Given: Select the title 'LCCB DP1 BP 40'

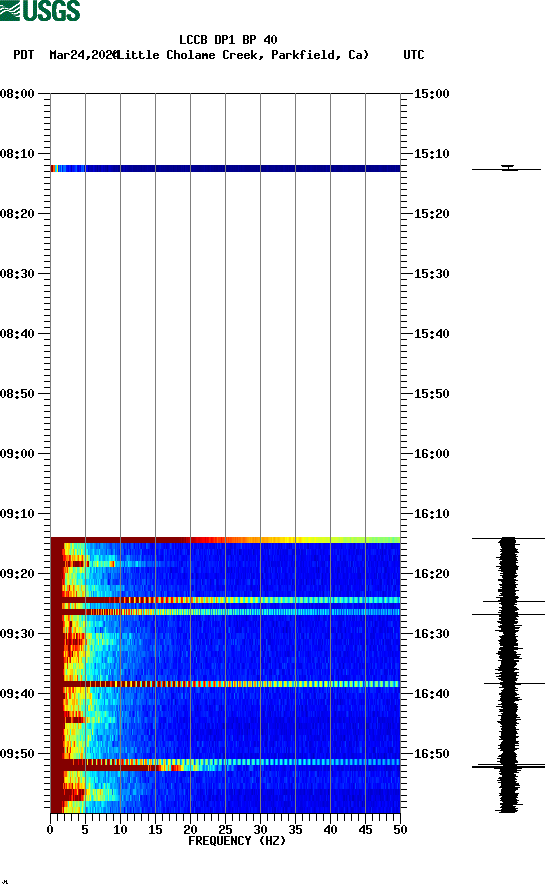Looking at the screenshot, I should tap(228, 40).
